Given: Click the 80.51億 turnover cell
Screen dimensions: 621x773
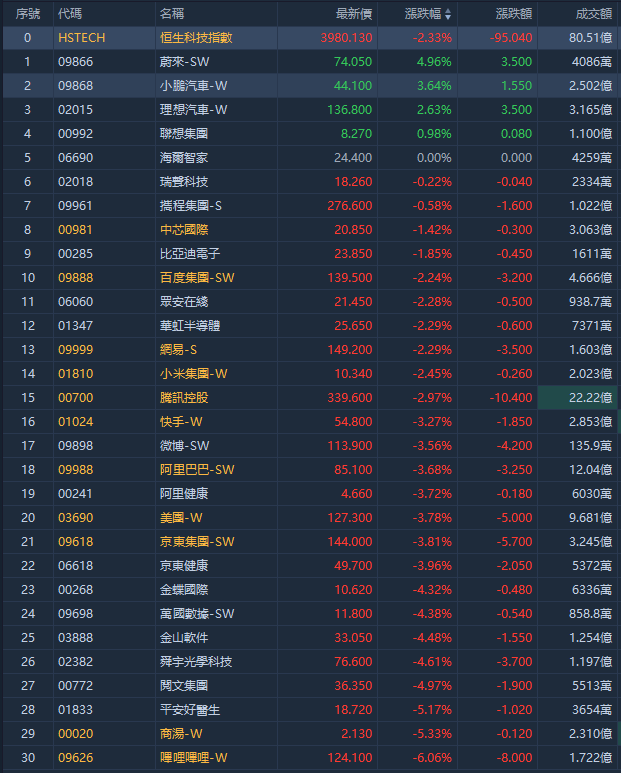Looking at the screenshot, I should point(590,38).
